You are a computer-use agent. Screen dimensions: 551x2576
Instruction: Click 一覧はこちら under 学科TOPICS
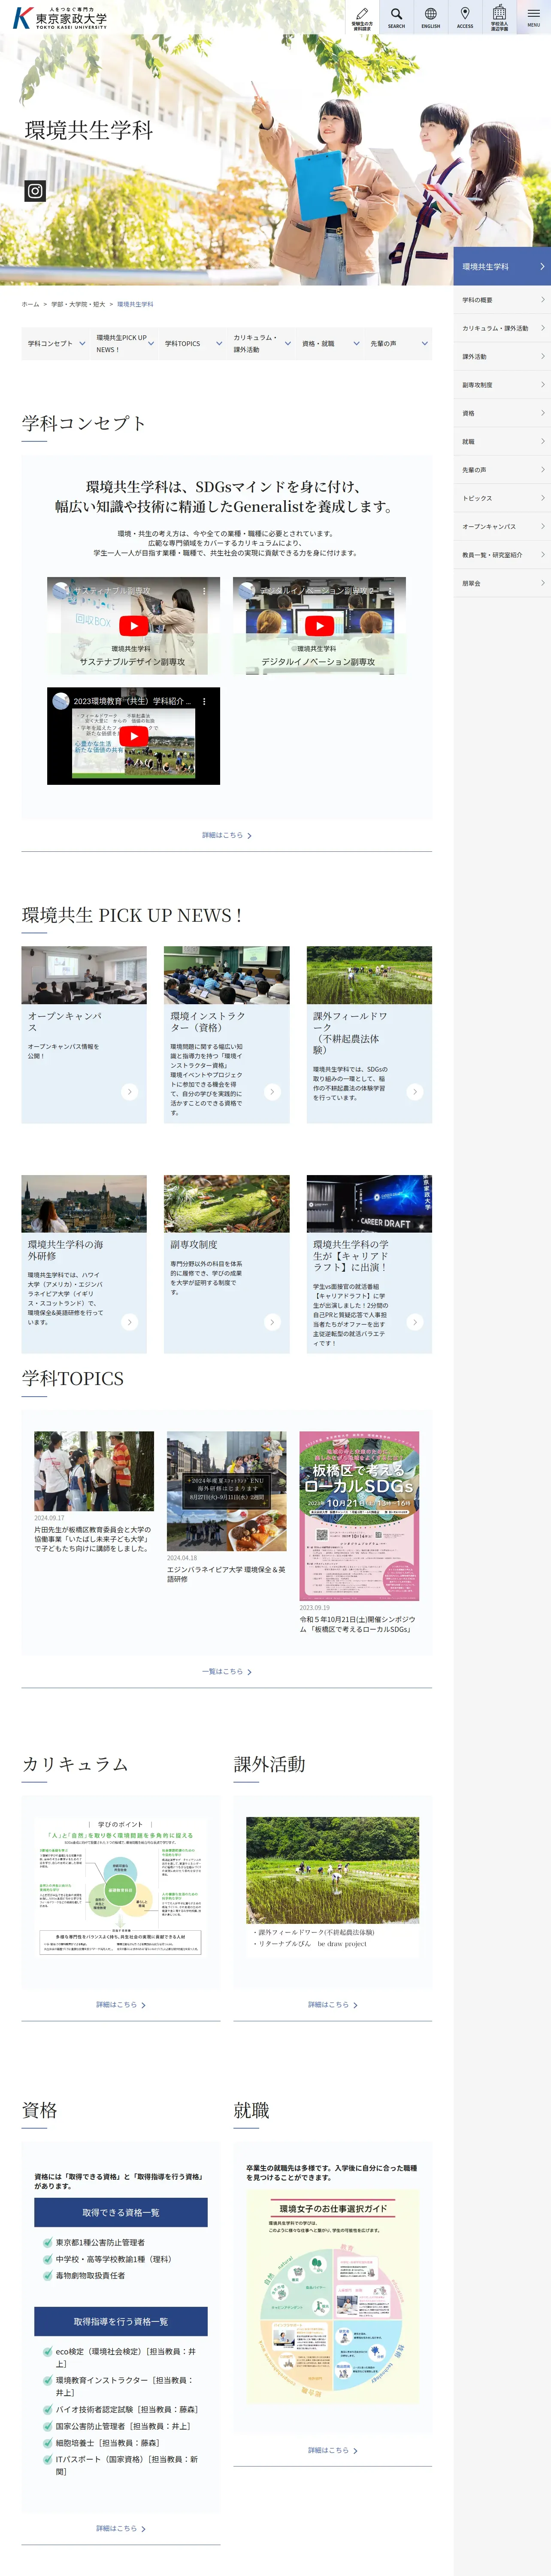click(x=226, y=1671)
